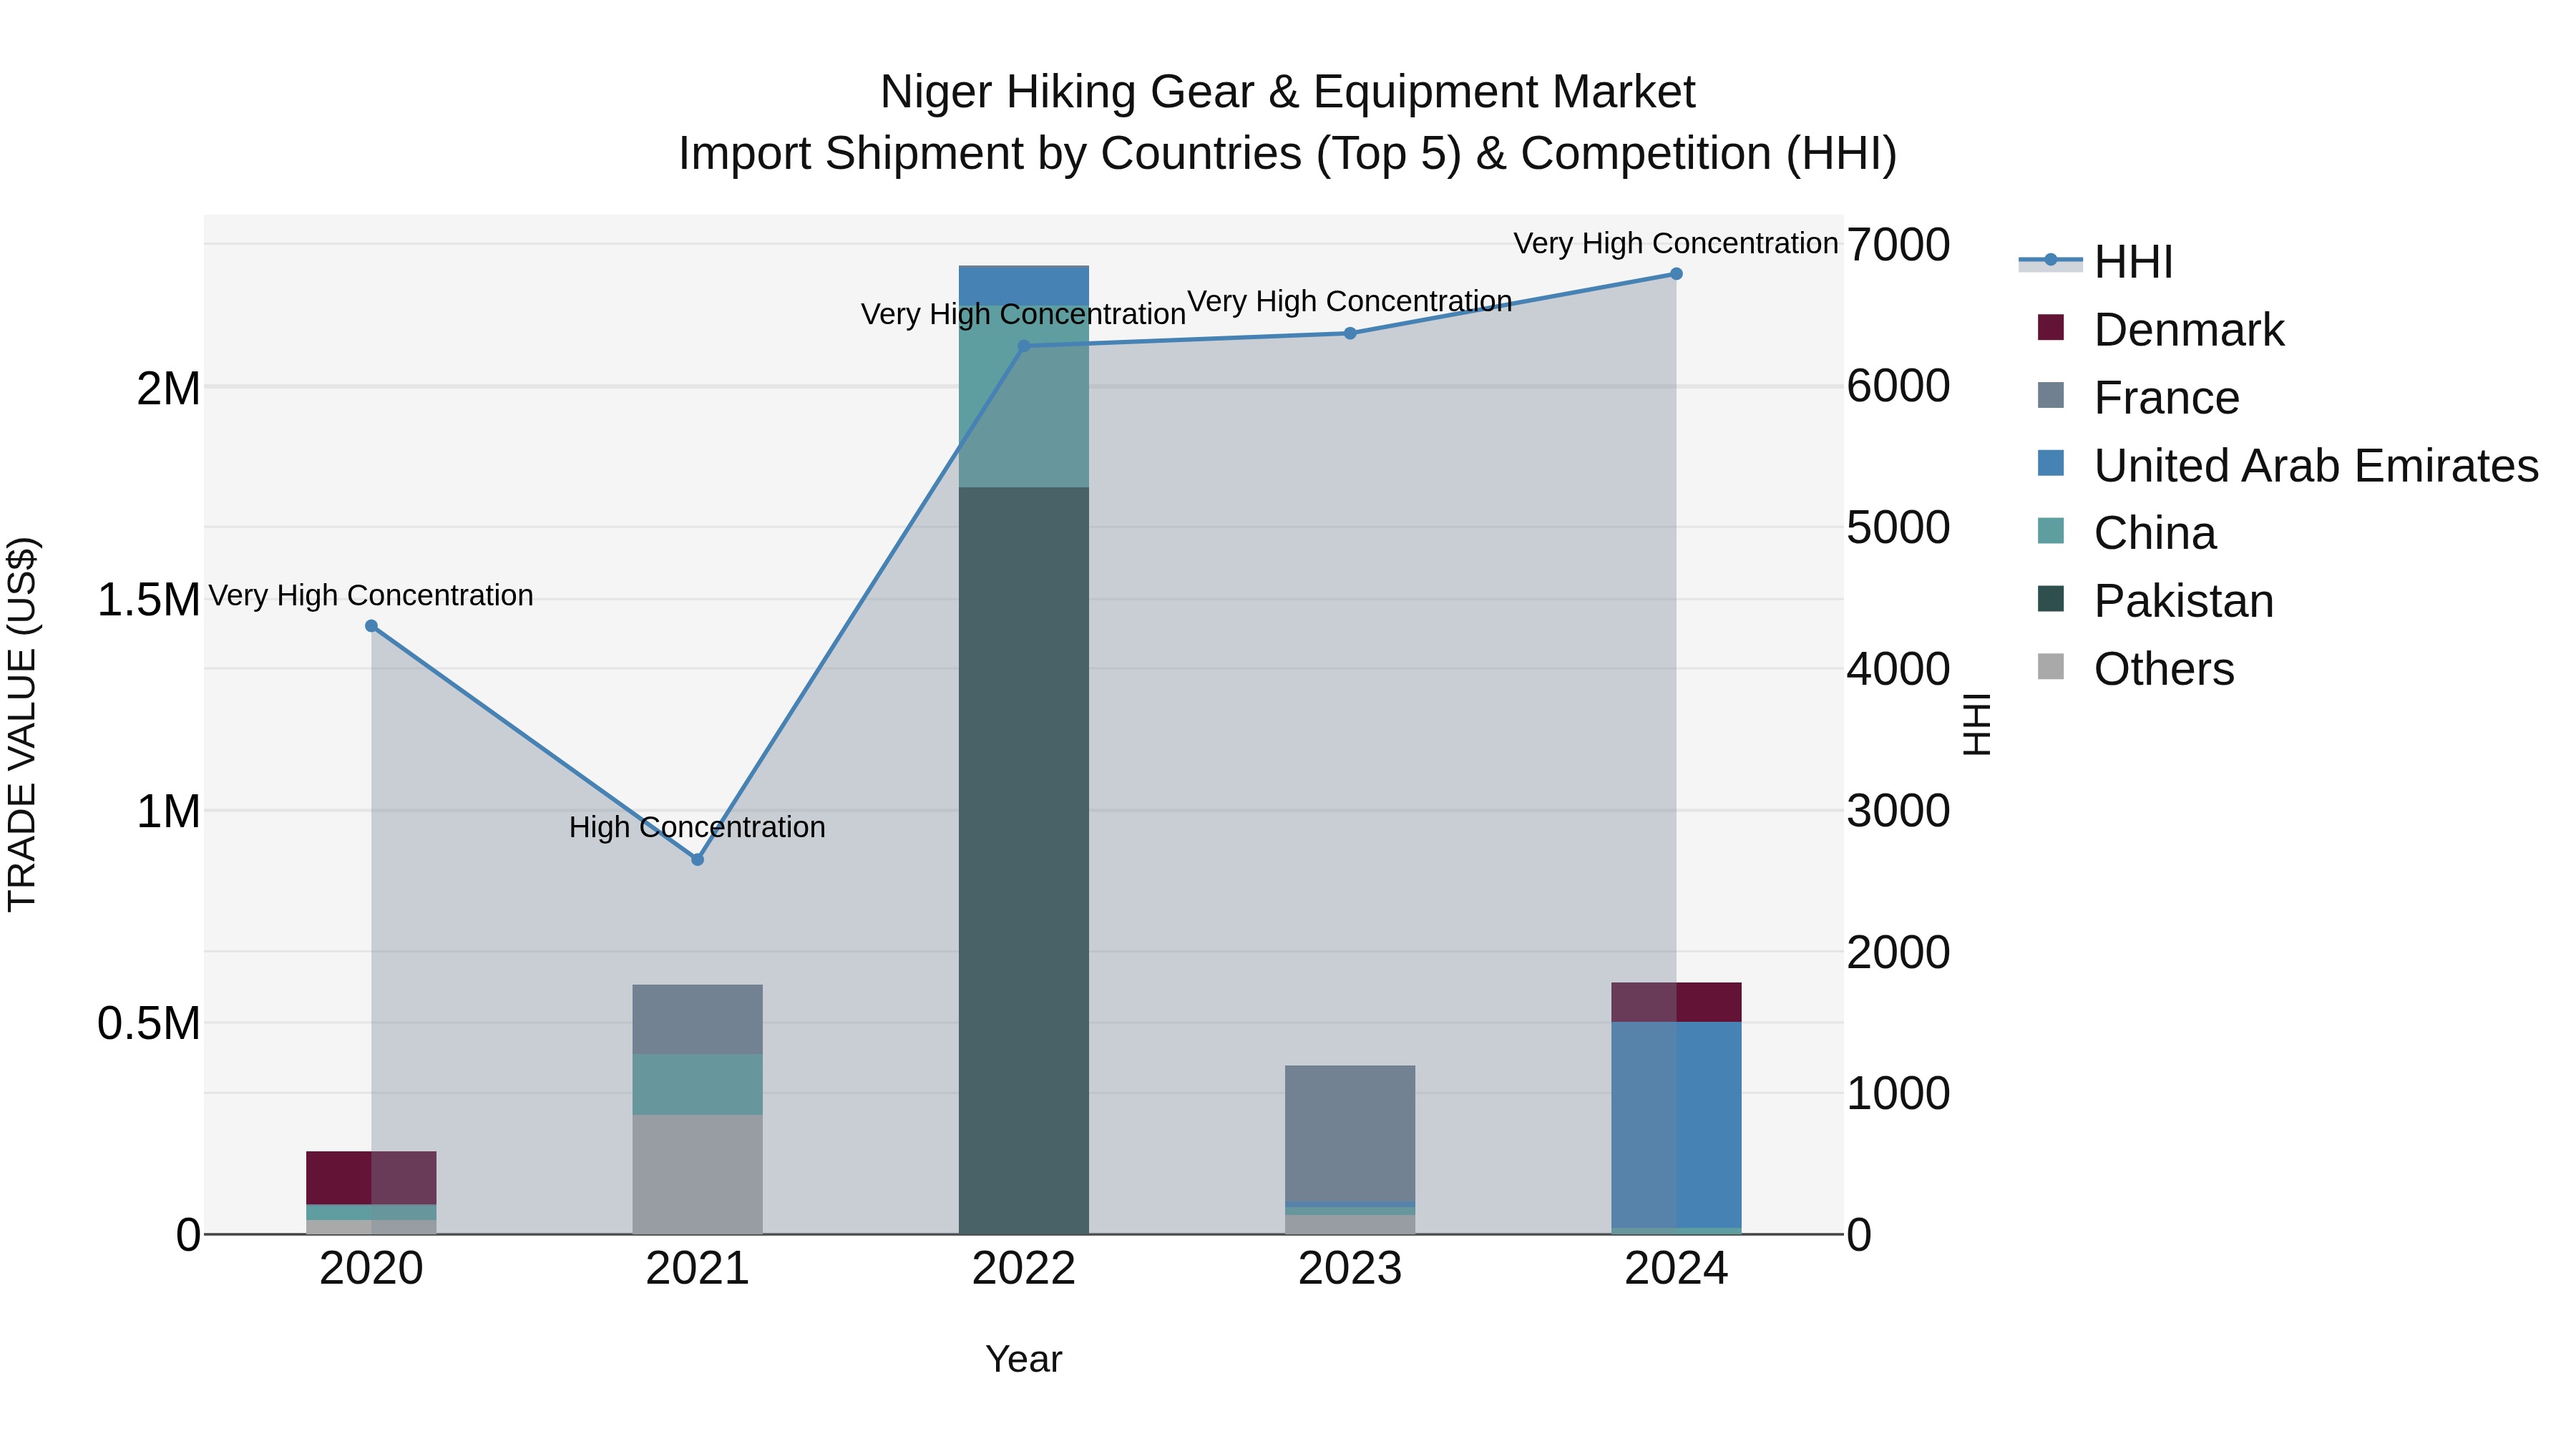Select the 2022 HHI data point
The height and width of the screenshot is (1449, 2576).
pos(1023,346)
